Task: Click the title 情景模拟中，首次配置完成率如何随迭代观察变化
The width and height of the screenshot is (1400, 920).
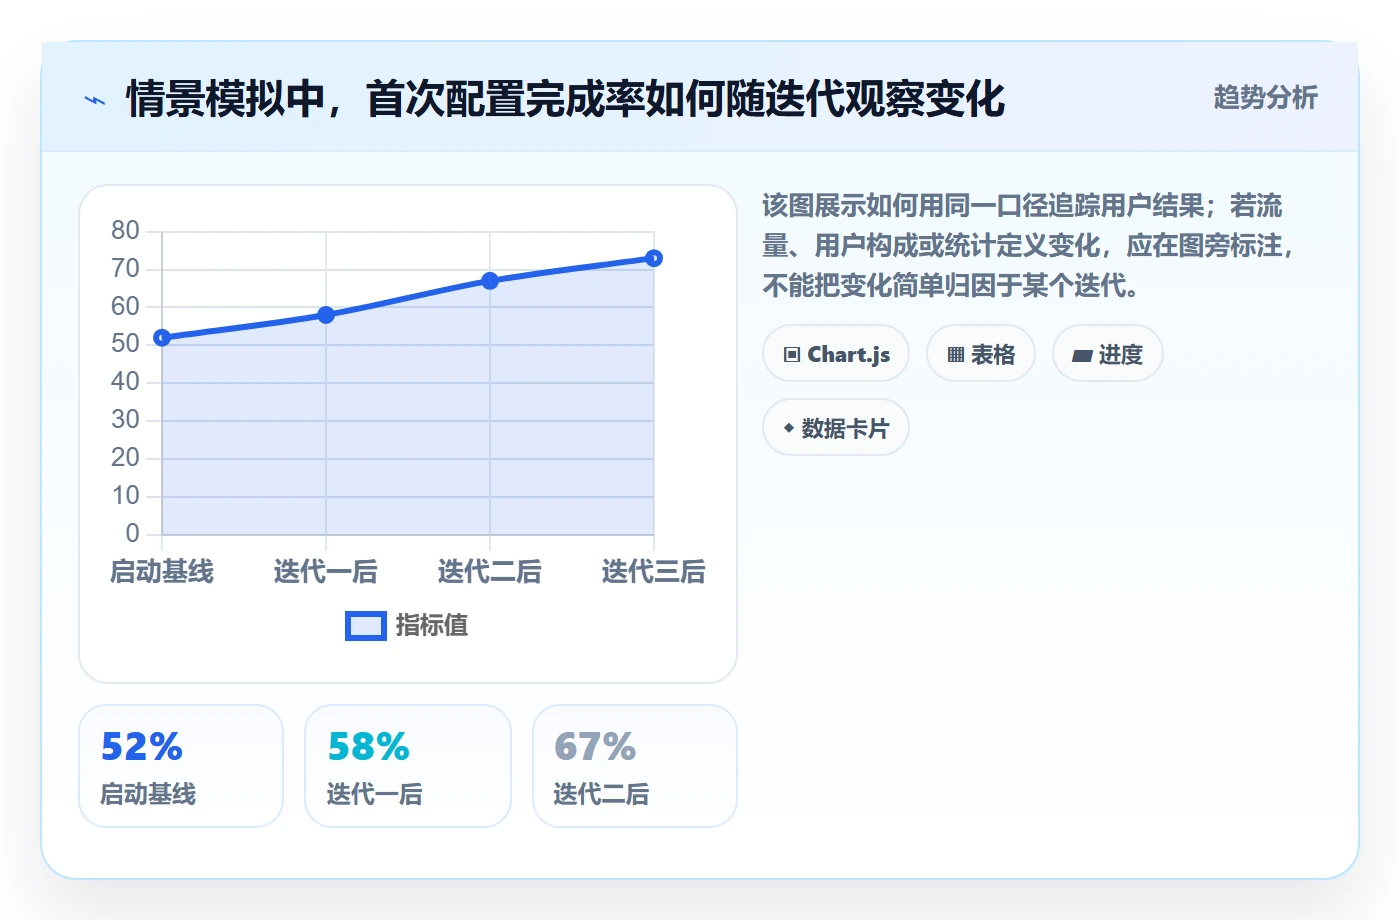Action: 566,100
